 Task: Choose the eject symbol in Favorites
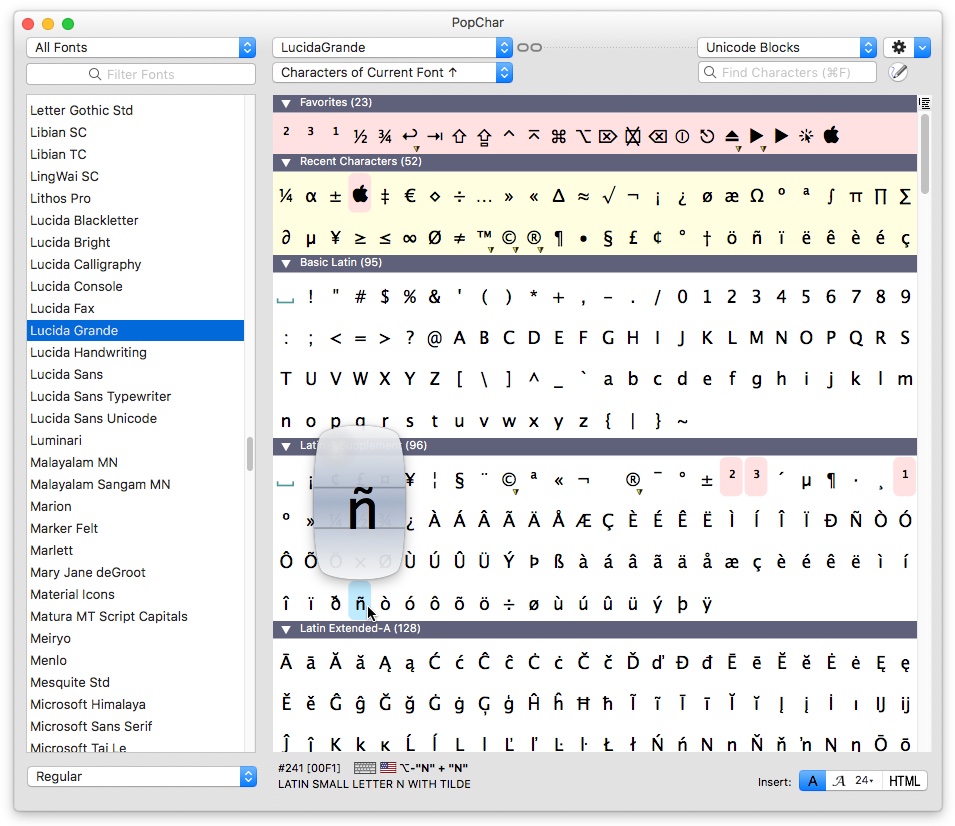[732, 136]
